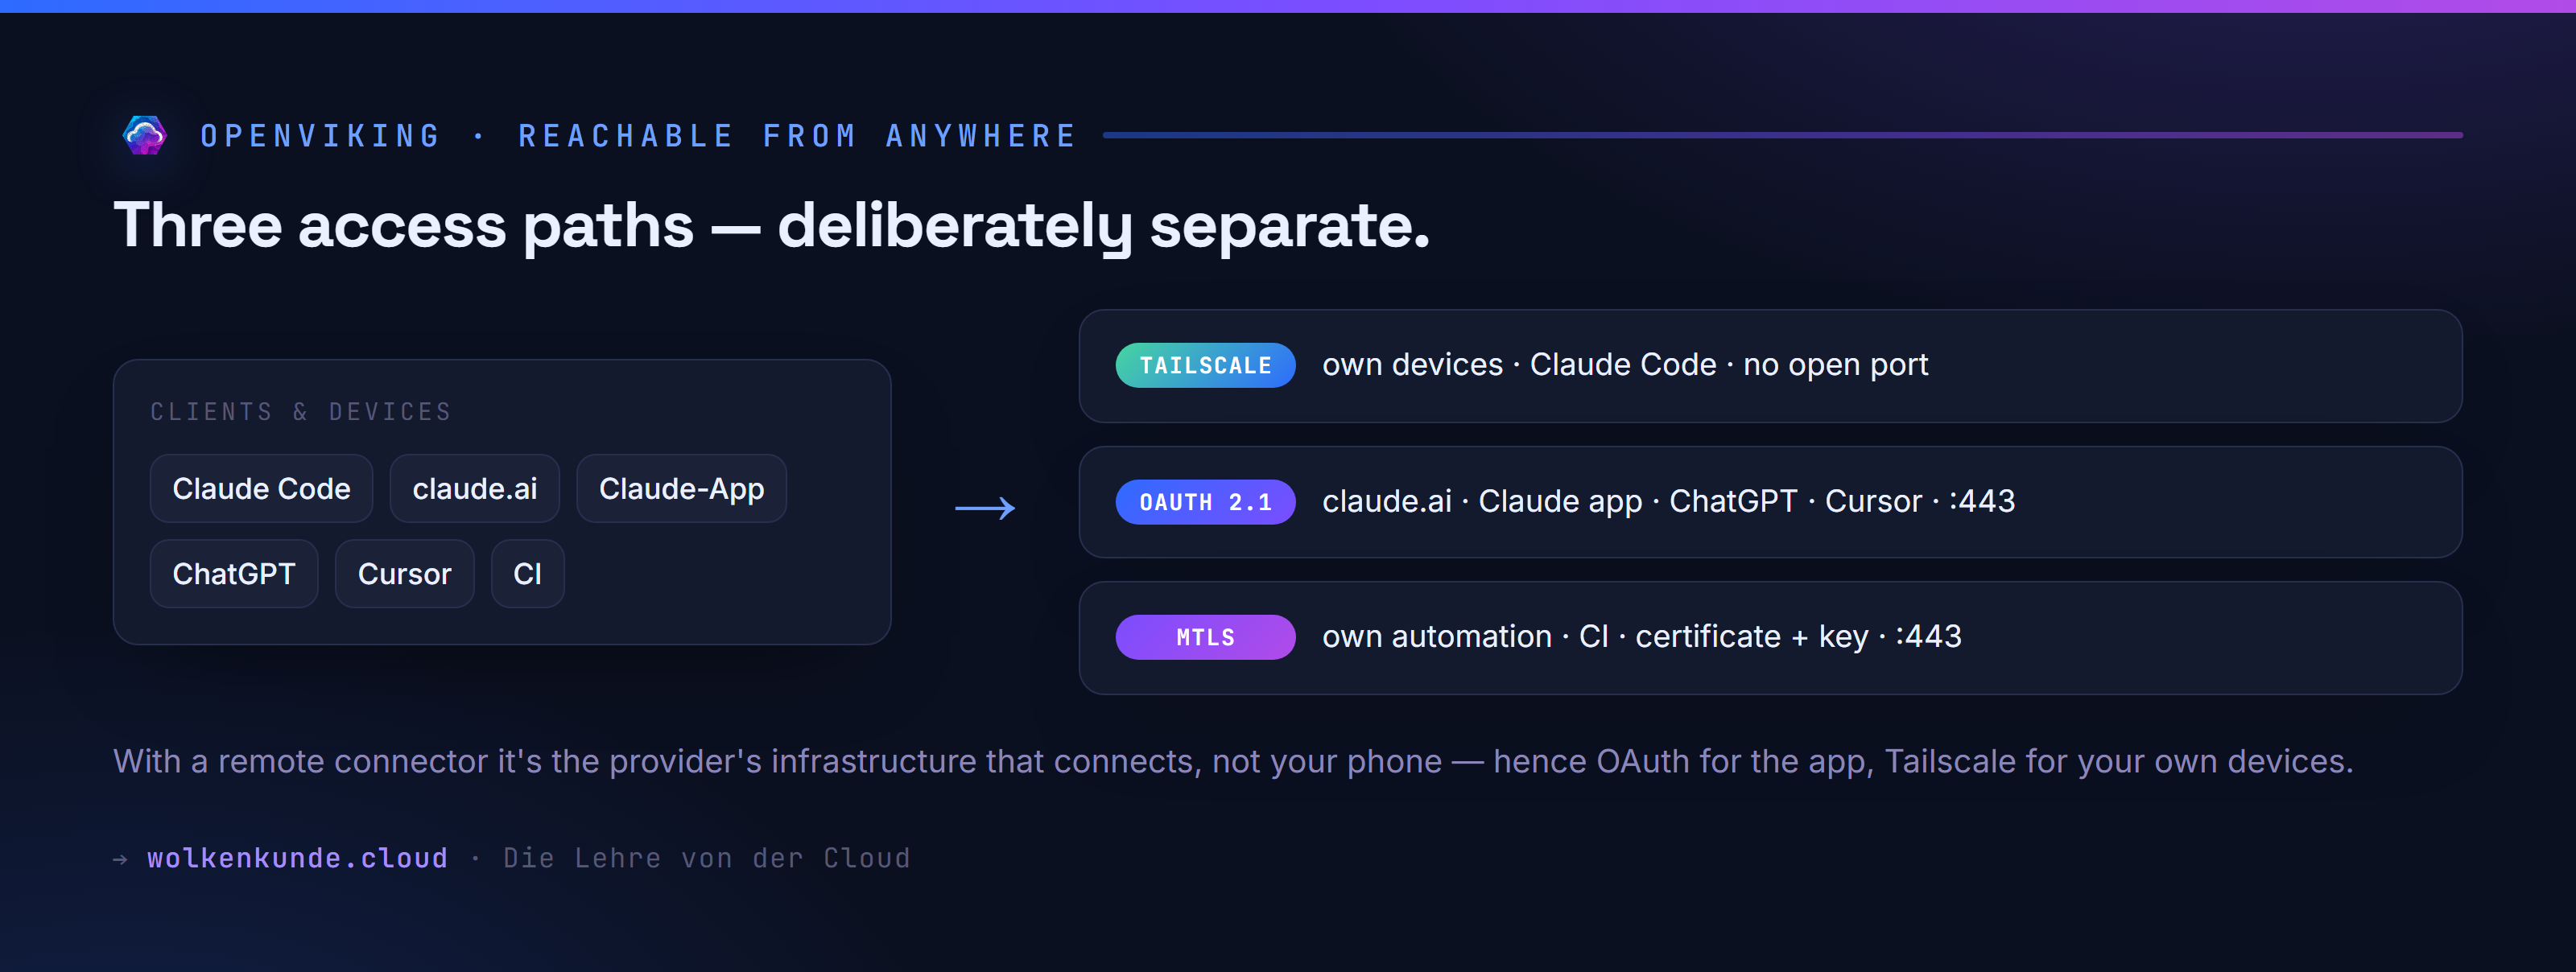Click text 'own devices · Claude Code · no open port'

coord(1625,365)
